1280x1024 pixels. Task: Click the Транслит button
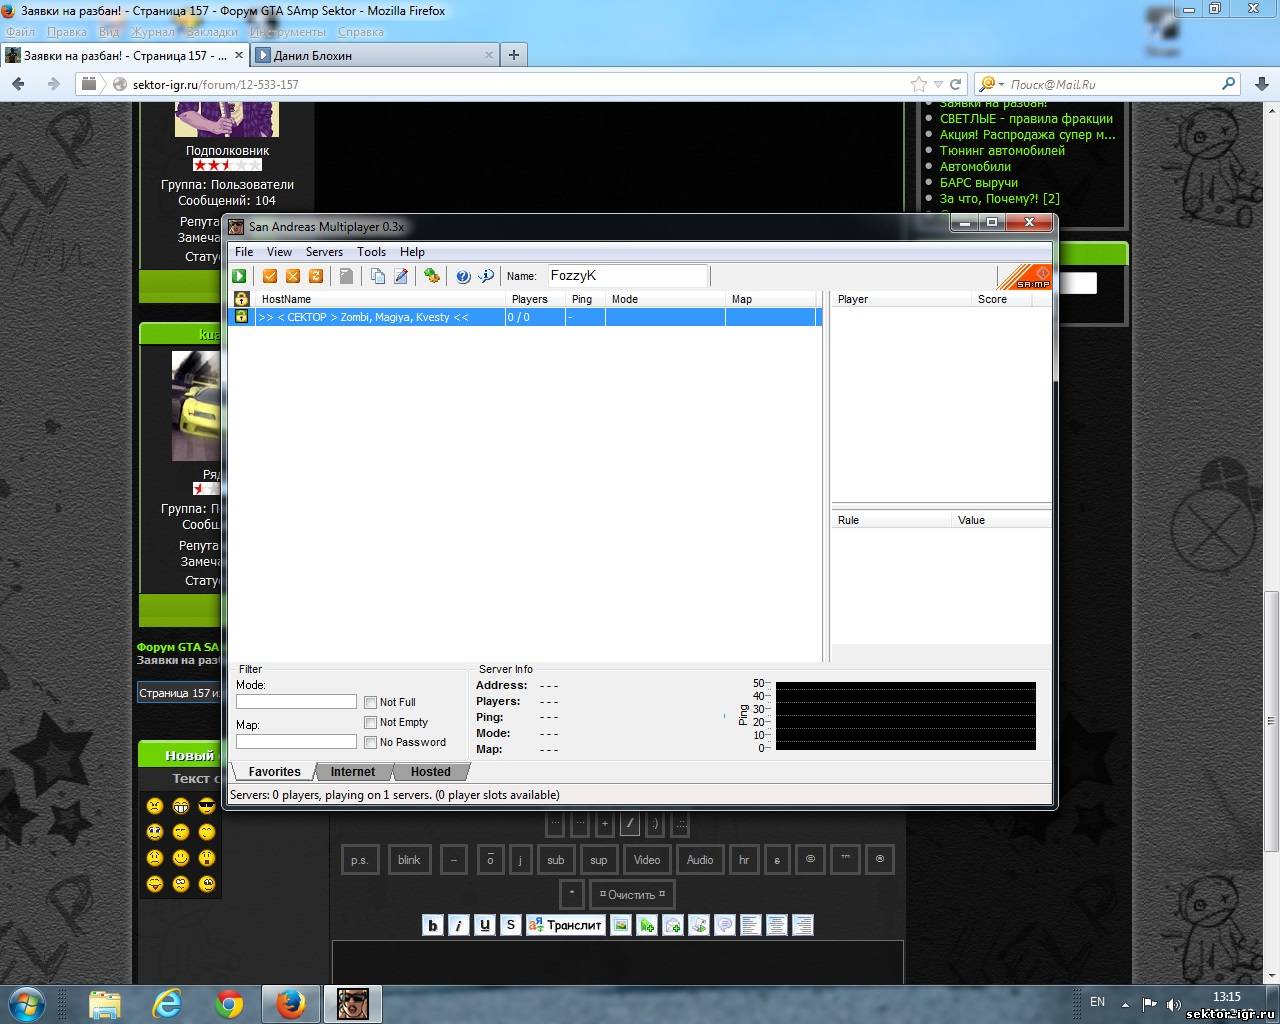(566, 925)
